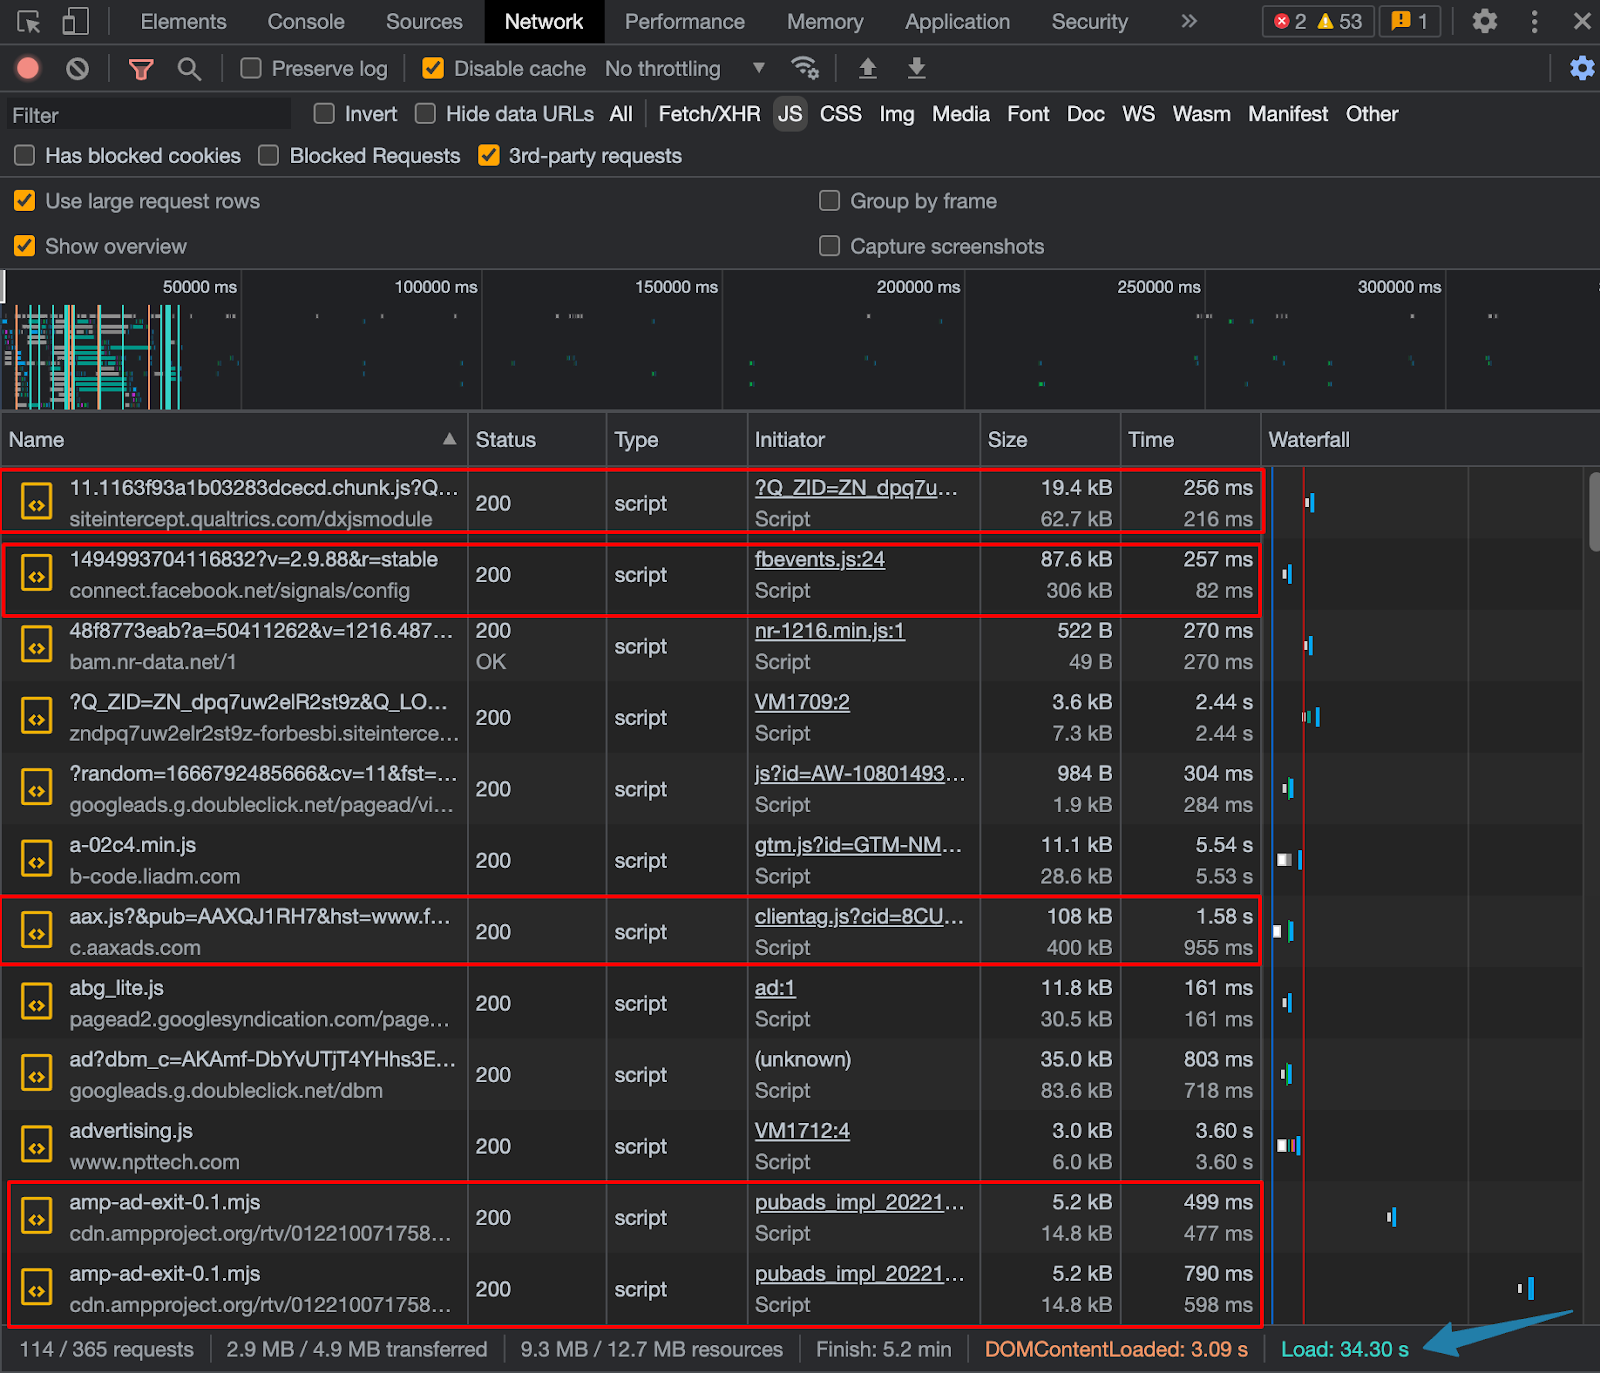
Task: Open the Application tab
Action: (958, 21)
